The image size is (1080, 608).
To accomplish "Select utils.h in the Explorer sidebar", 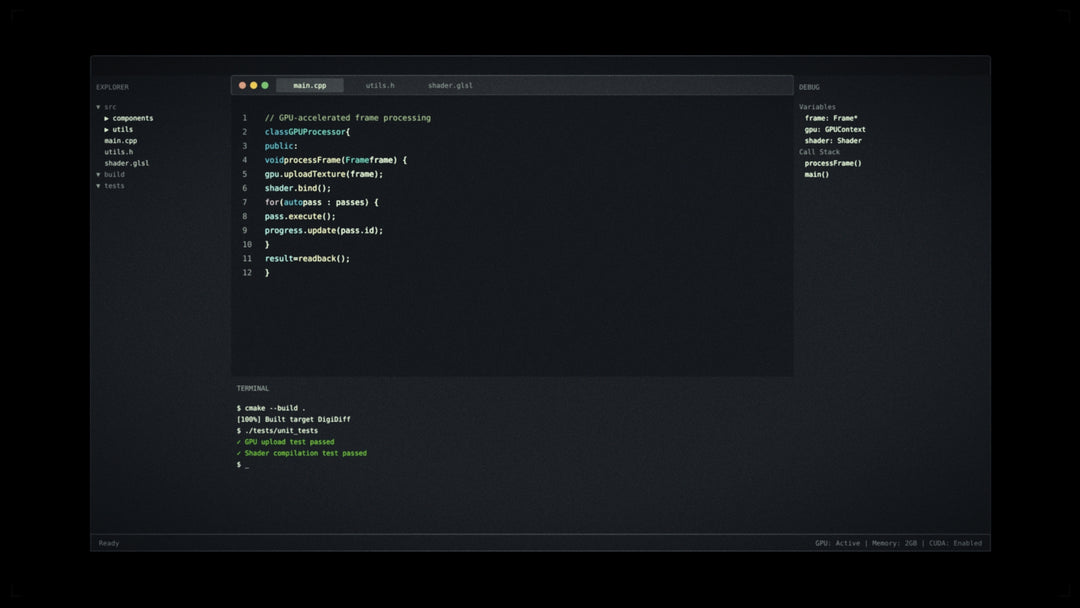I will click(119, 152).
